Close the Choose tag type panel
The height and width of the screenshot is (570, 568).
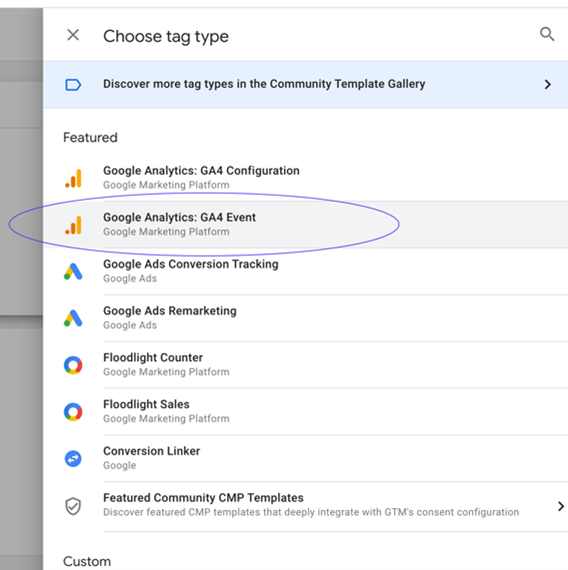73,35
